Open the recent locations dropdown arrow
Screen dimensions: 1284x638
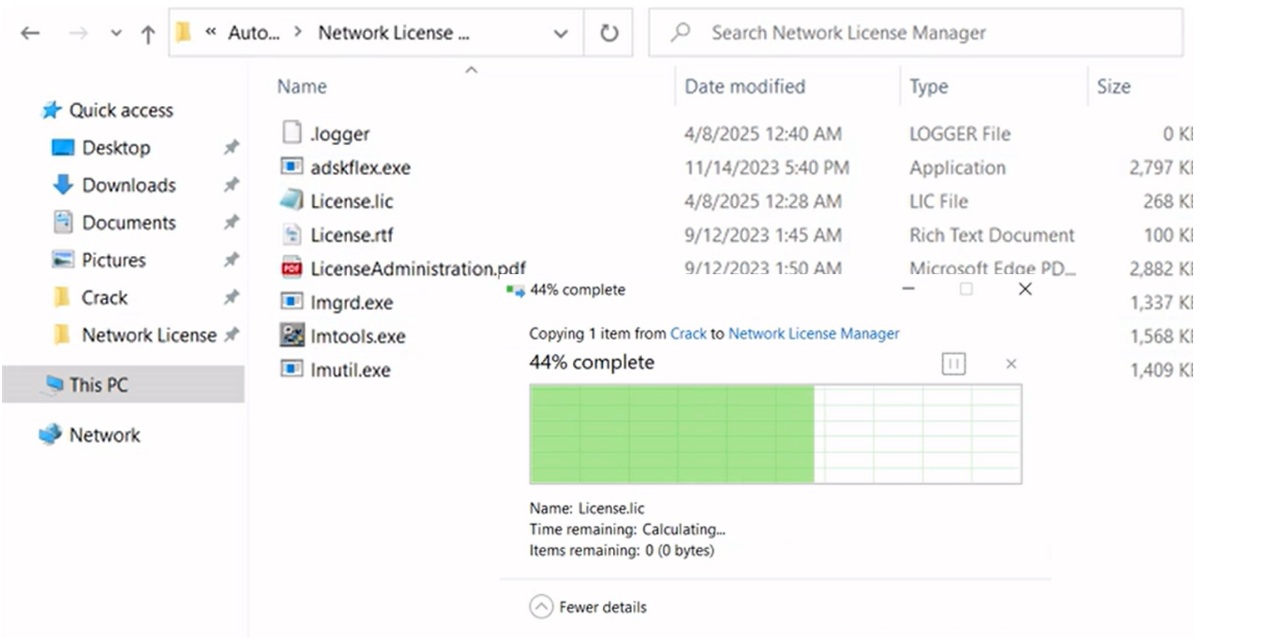(116, 34)
